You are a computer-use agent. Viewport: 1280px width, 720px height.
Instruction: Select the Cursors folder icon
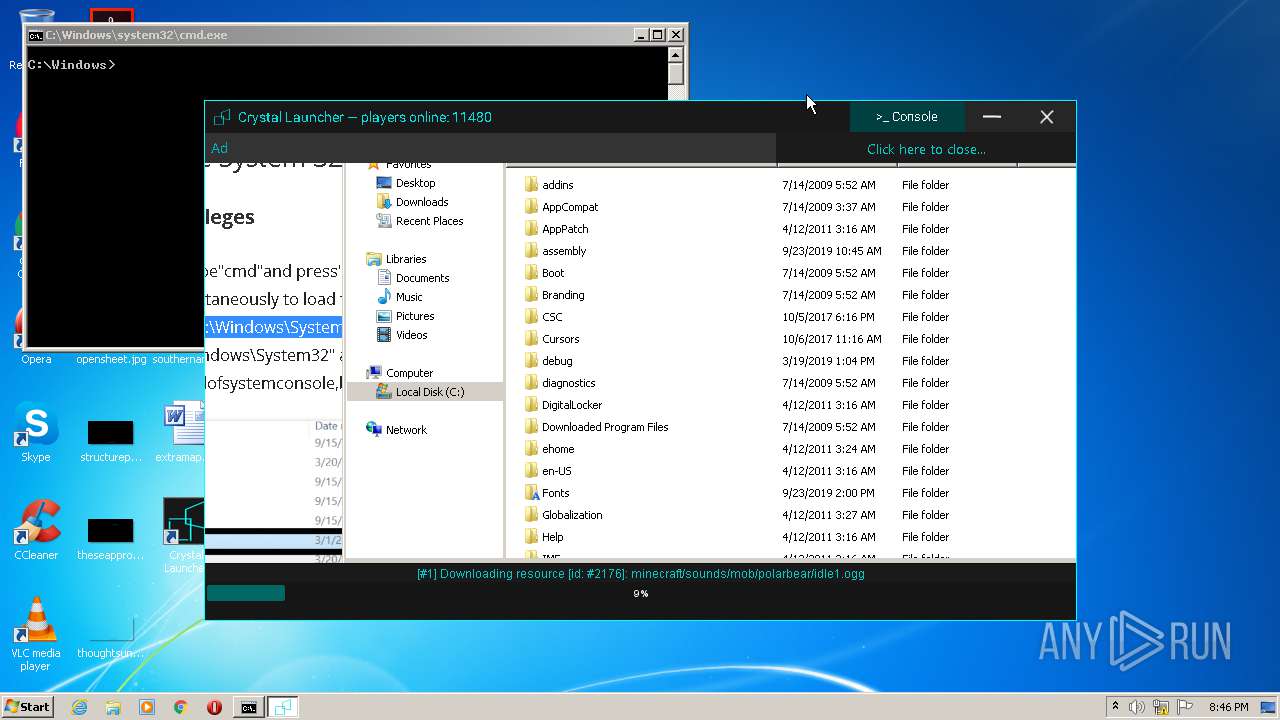pyautogui.click(x=531, y=339)
